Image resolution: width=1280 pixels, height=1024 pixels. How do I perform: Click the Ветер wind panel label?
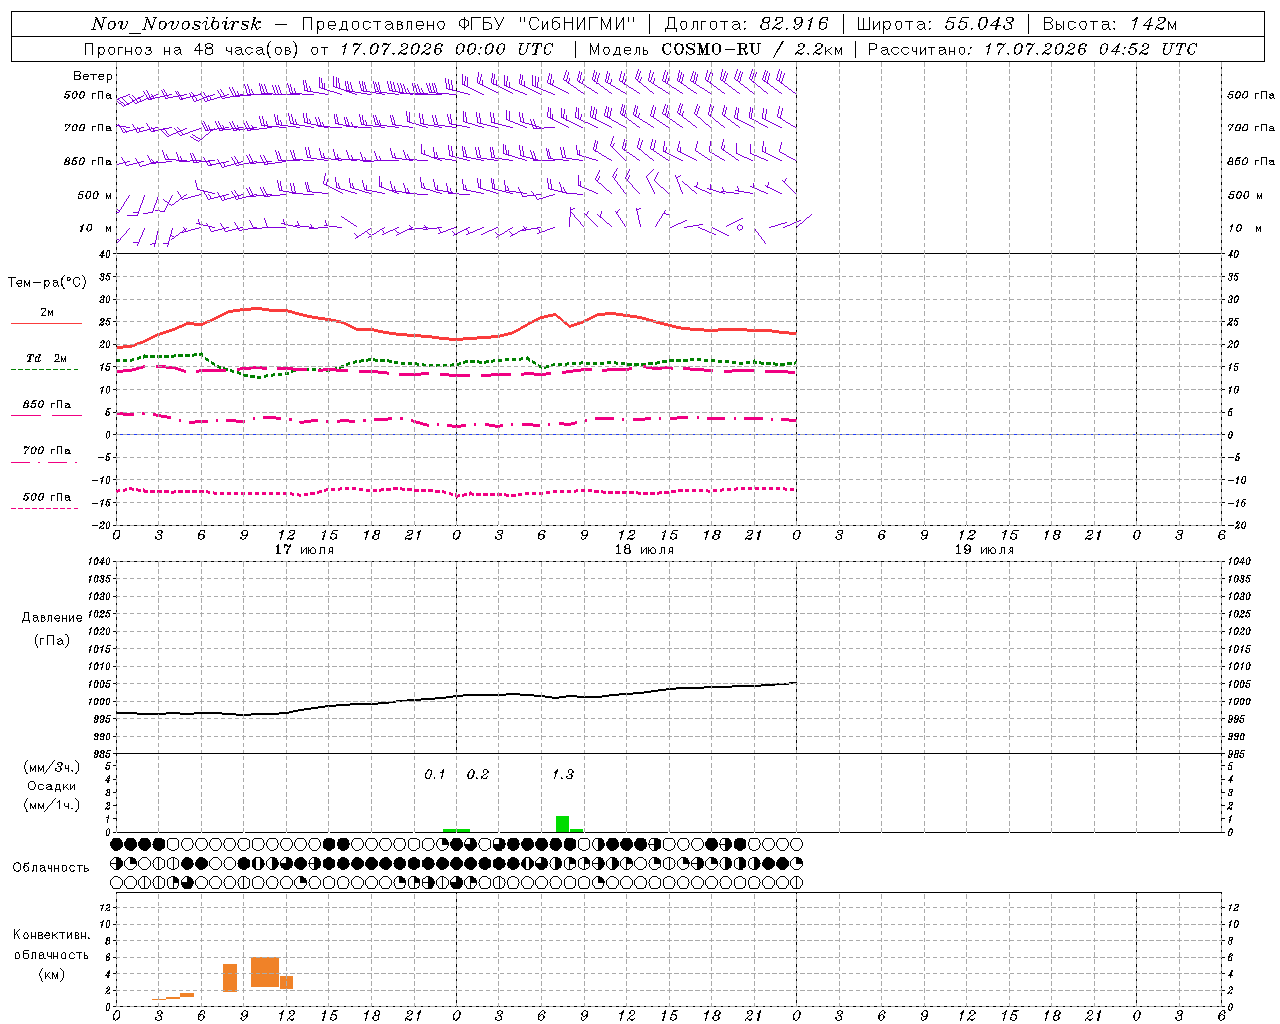(x=93, y=76)
